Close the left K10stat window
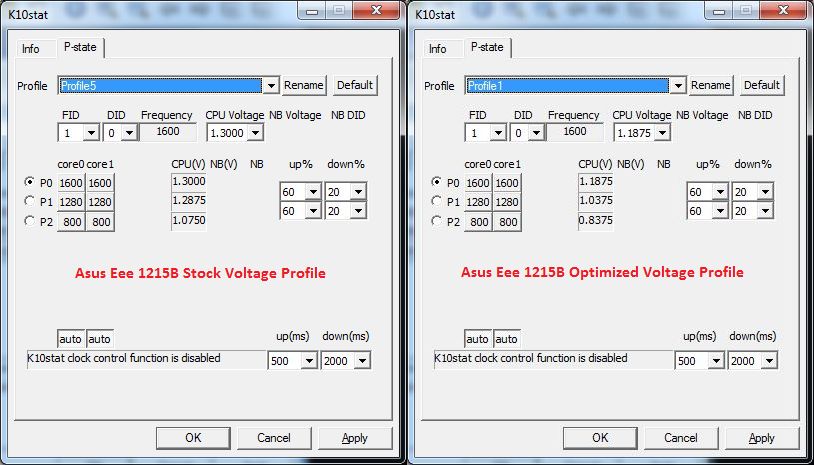Image resolution: width=814 pixels, height=465 pixels. tap(377, 9)
